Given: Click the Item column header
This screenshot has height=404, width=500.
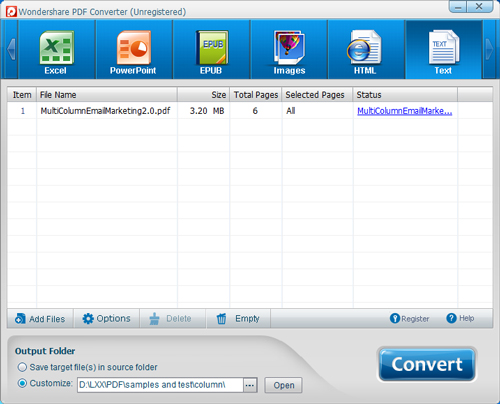Looking at the screenshot, I should coord(22,95).
